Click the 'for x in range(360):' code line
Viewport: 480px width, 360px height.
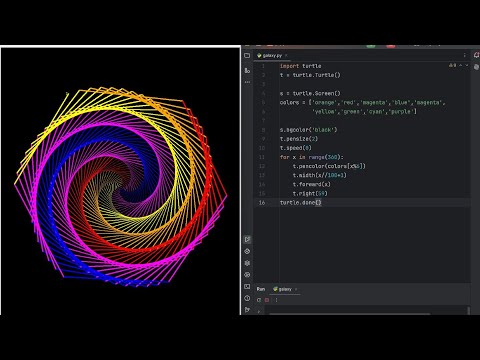(x=312, y=157)
